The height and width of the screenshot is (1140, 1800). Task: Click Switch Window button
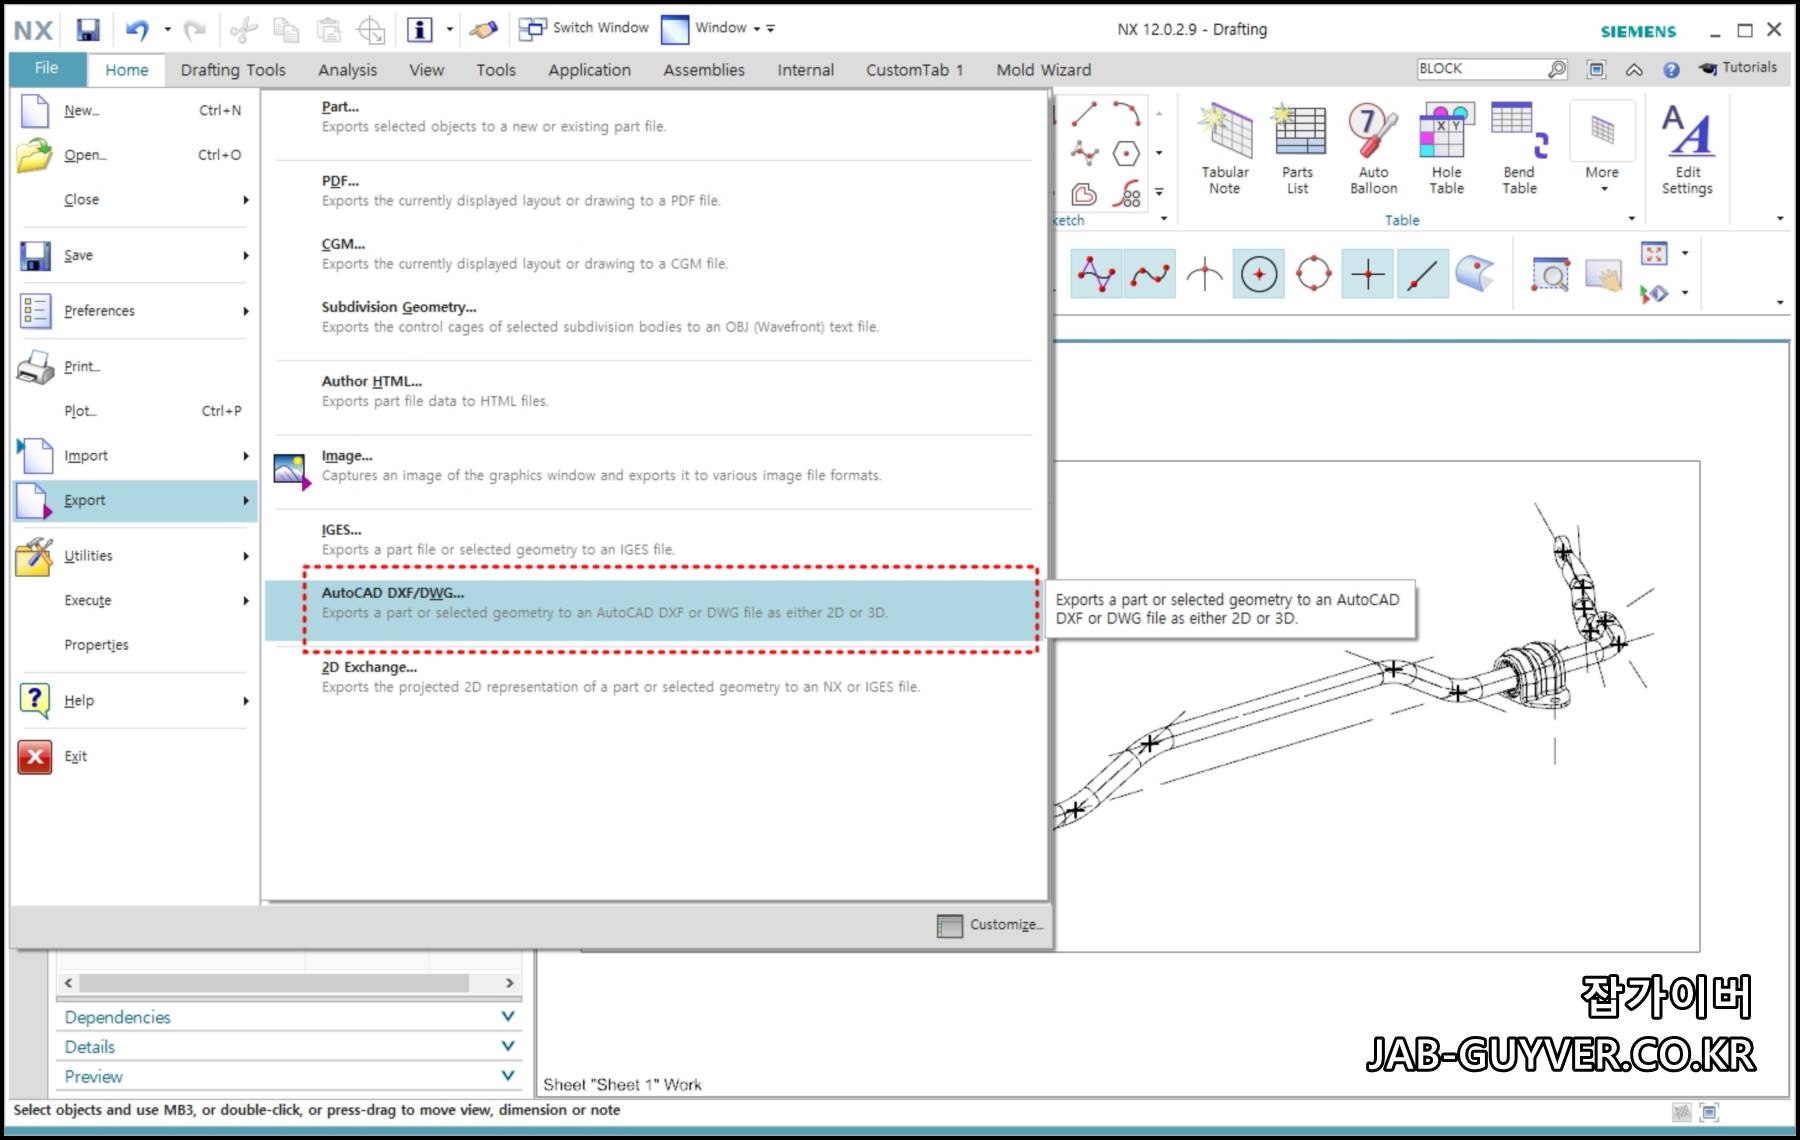click(584, 29)
